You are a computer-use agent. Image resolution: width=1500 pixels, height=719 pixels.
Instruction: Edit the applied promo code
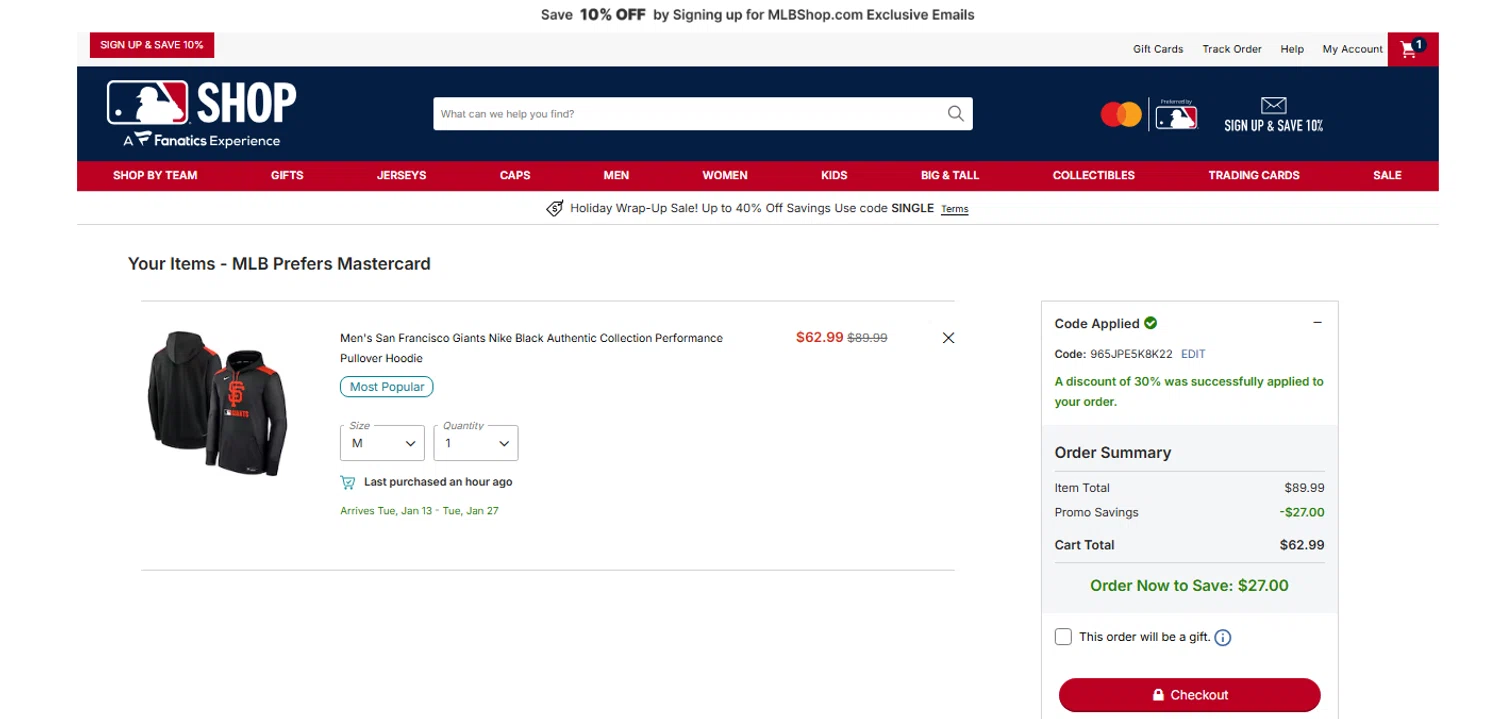pos(1193,354)
